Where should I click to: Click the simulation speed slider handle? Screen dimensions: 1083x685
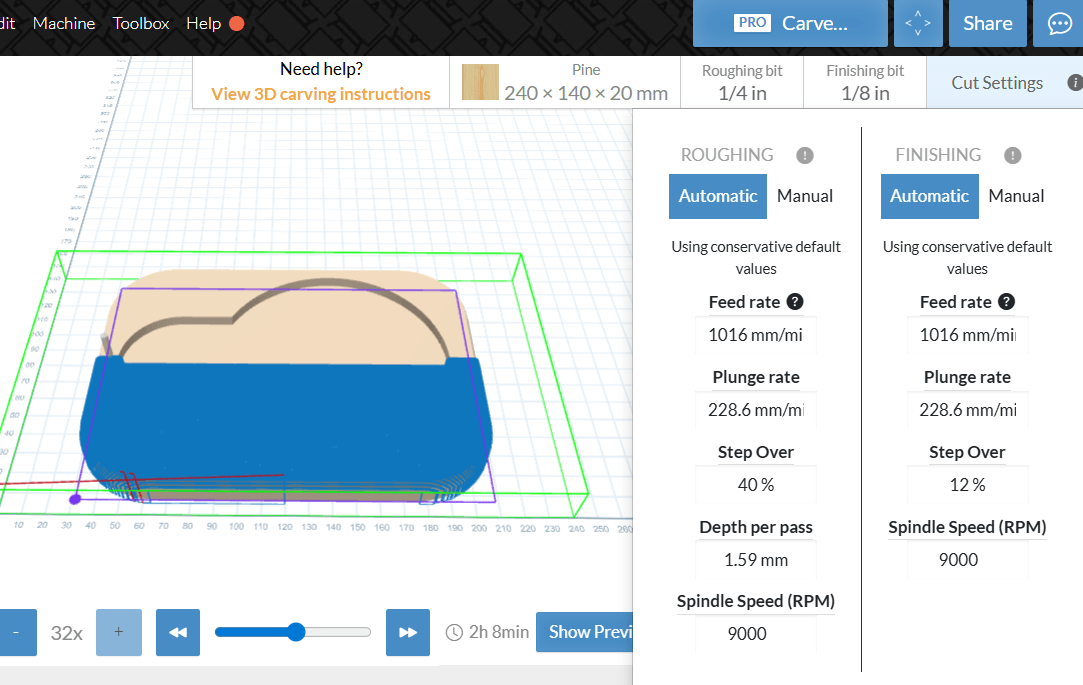pyautogui.click(x=296, y=631)
